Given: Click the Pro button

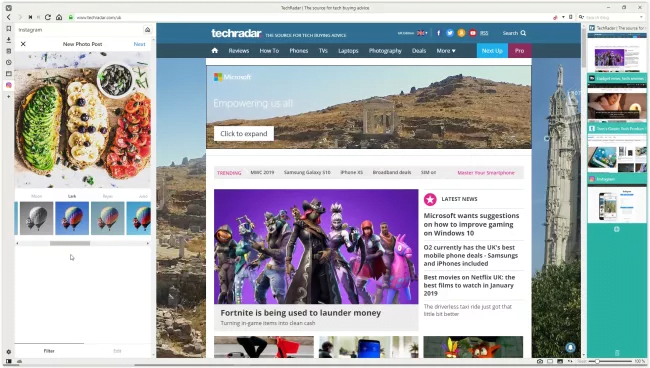Looking at the screenshot, I should tap(519, 51).
